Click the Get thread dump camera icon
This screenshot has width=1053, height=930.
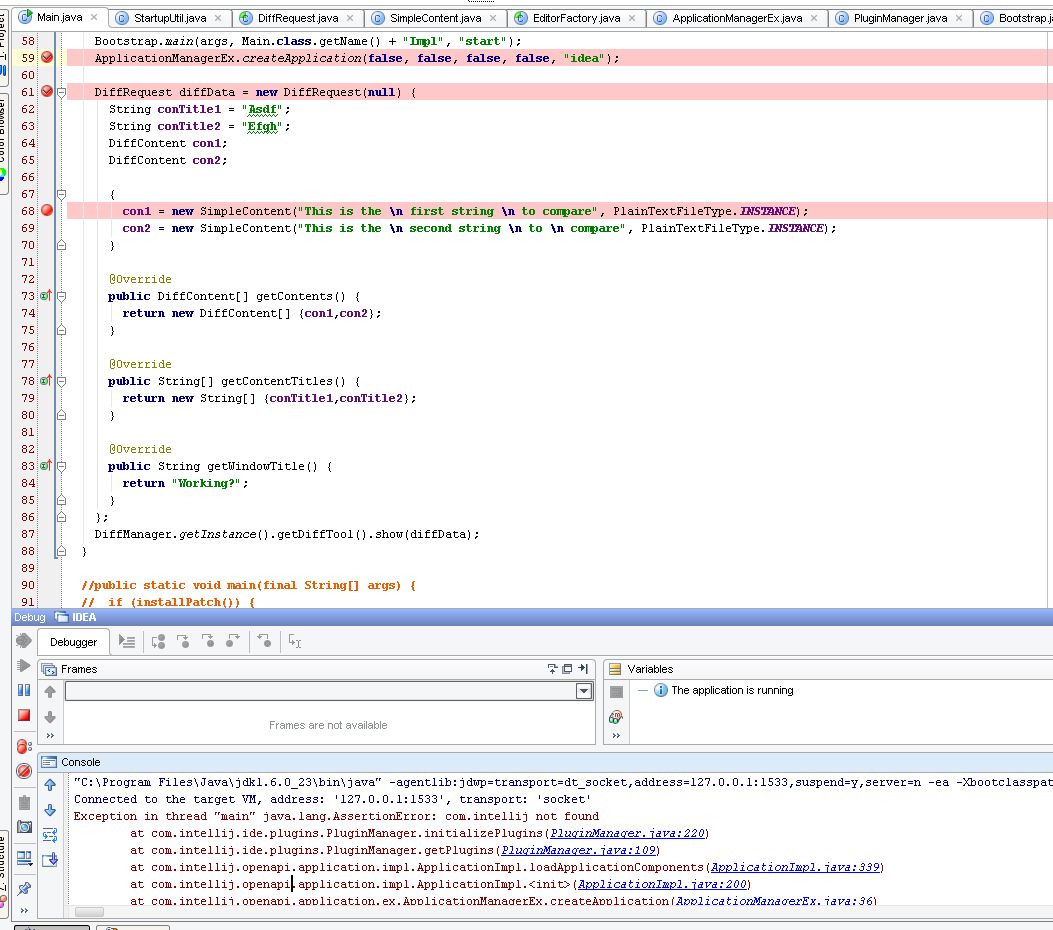[24, 827]
